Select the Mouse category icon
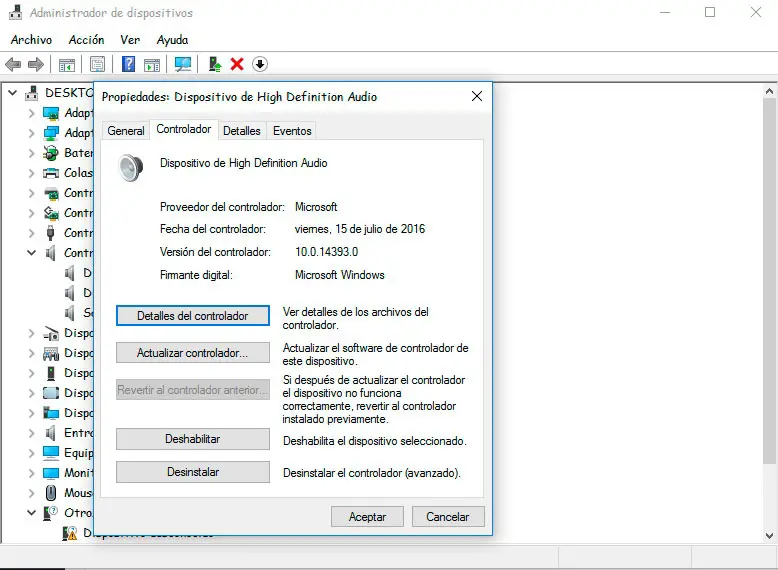Viewport: 778px width, 570px height. pyautogui.click(x=51, y=493)
